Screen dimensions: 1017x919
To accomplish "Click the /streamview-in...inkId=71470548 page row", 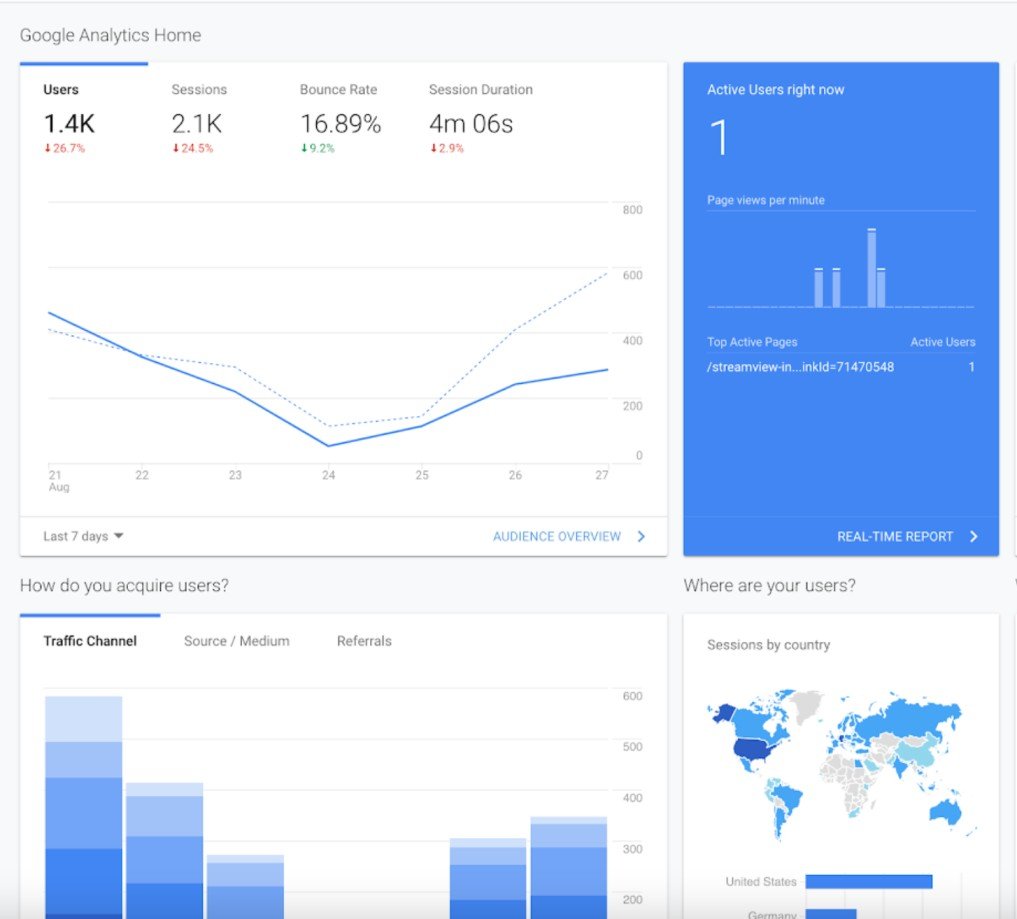I will point(841,367).
